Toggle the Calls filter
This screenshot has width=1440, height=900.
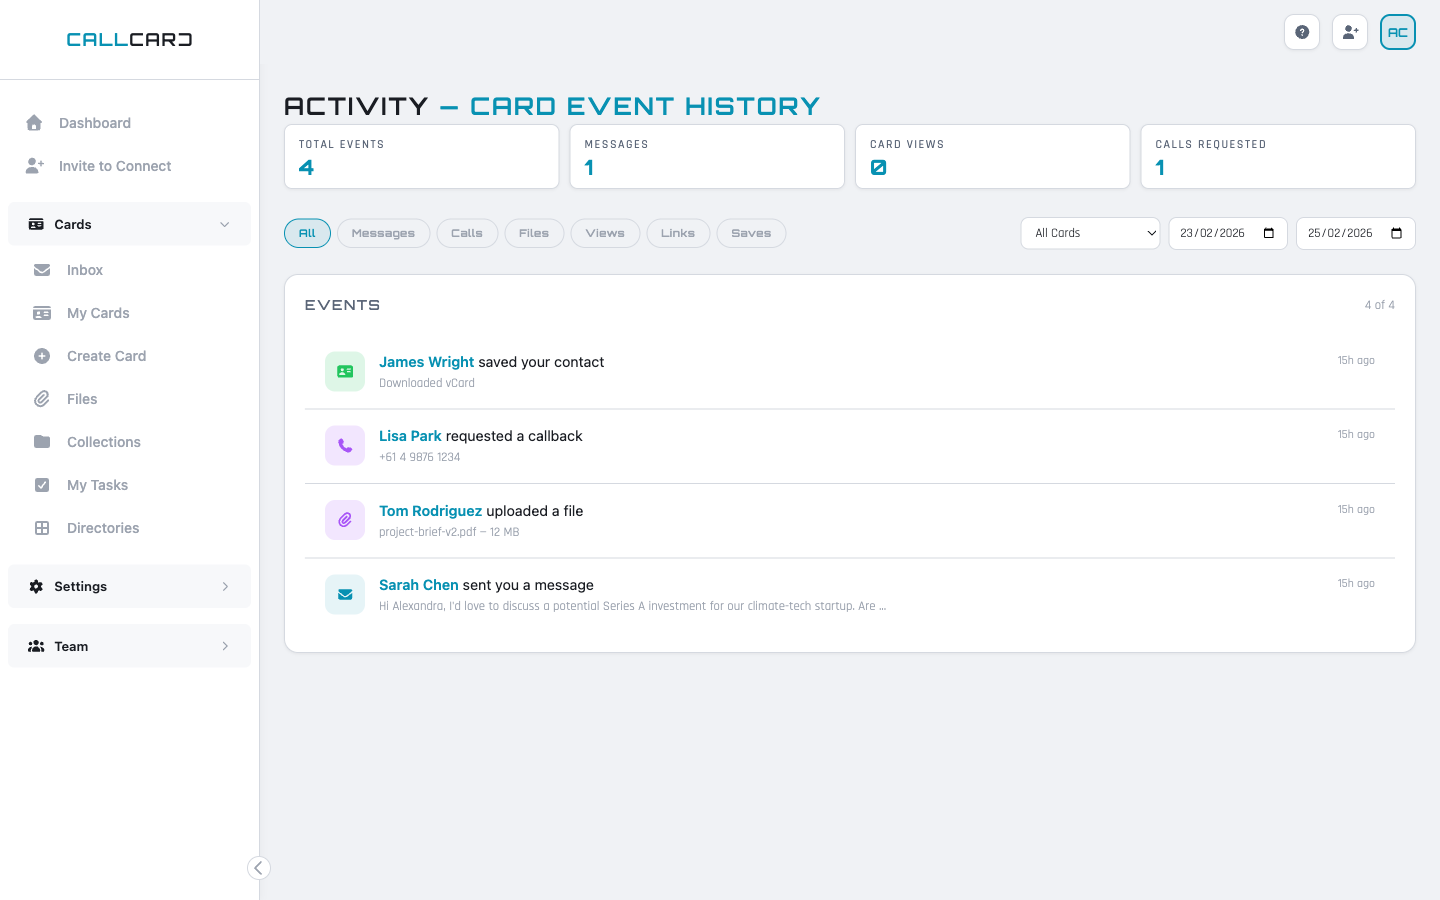467,233
